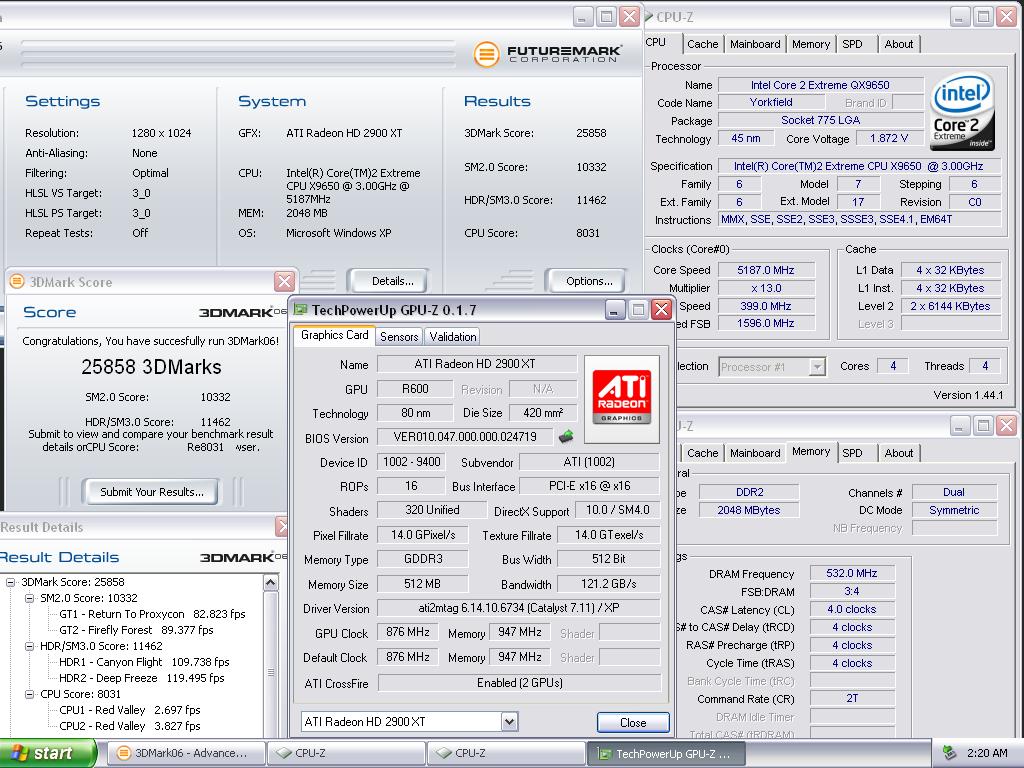Screen dimensions: 1024x768
Task: Click Submit Your Results... button
Action: tap(152, 492)
